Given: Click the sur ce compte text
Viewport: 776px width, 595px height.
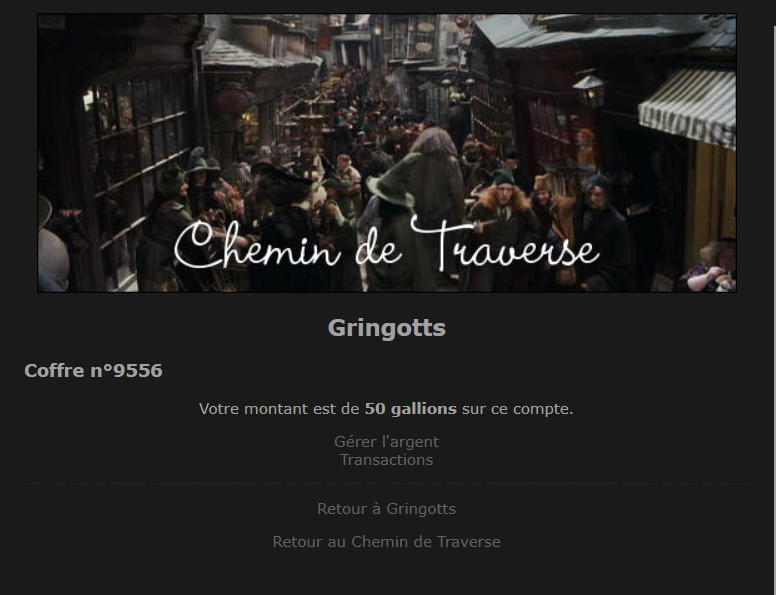Looking at the screenshot, I should 517,409.
